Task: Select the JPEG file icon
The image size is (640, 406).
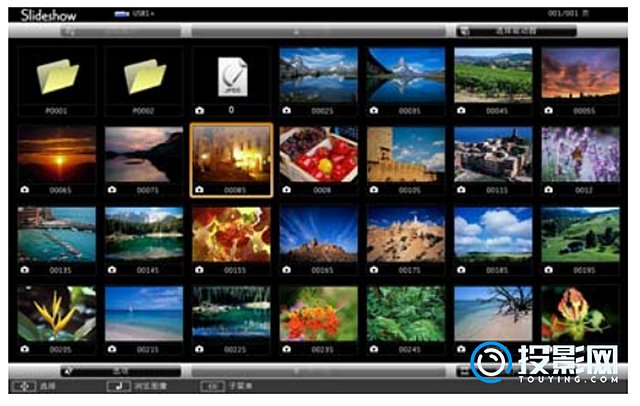Action: [231, 74]
